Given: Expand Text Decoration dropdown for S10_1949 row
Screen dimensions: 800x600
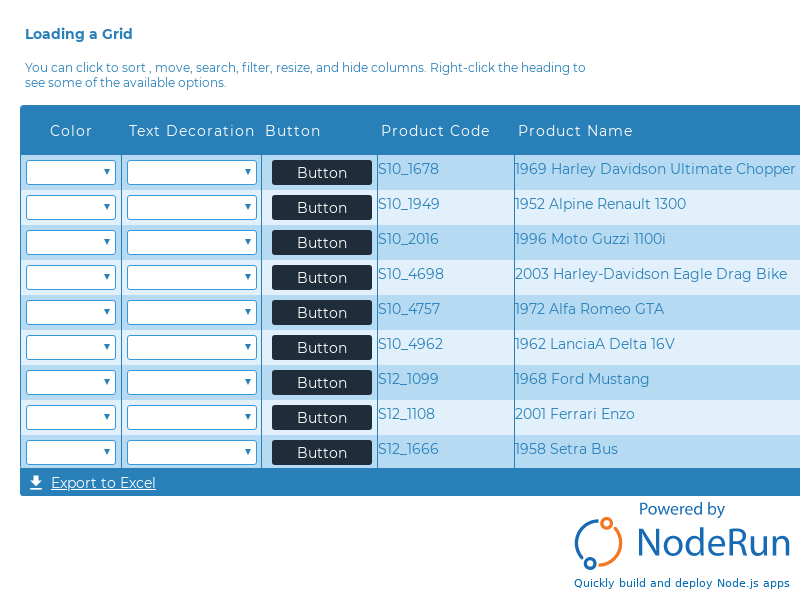Looking at the screenshot, I should (x=192, y=208).
